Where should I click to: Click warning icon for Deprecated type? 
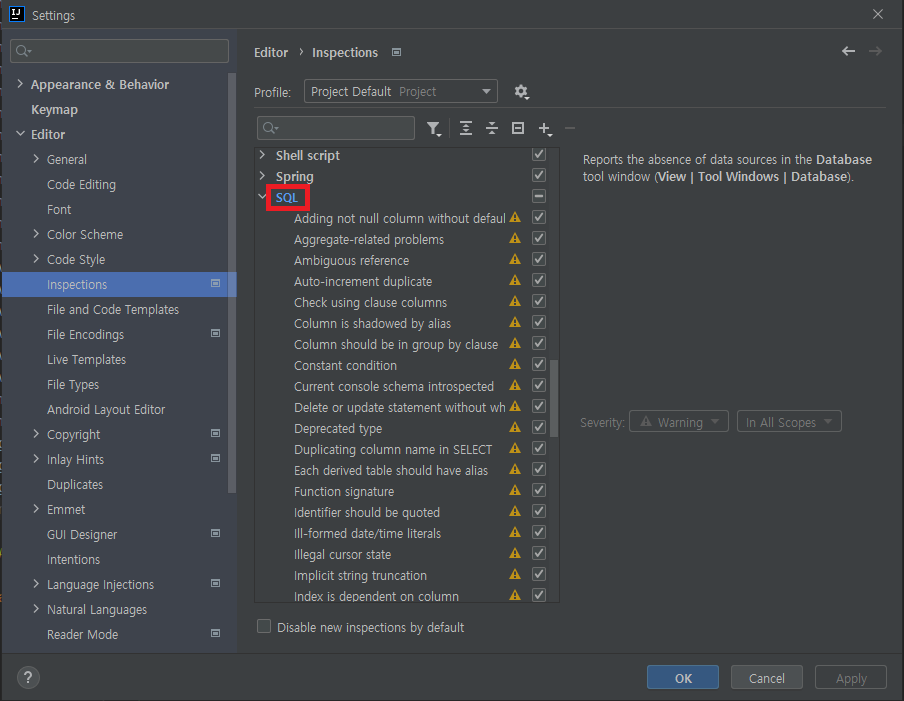[515, 427]
